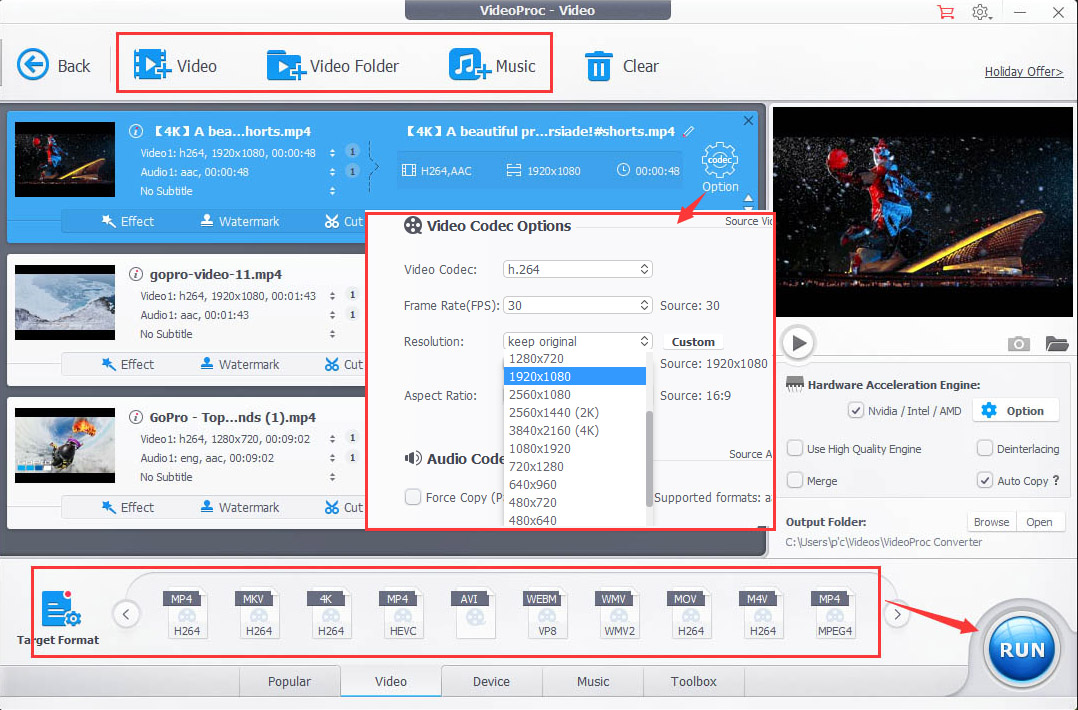Open Video Codec dropdown
This screenshot has height=710, width=1078.
pos(578,269)
